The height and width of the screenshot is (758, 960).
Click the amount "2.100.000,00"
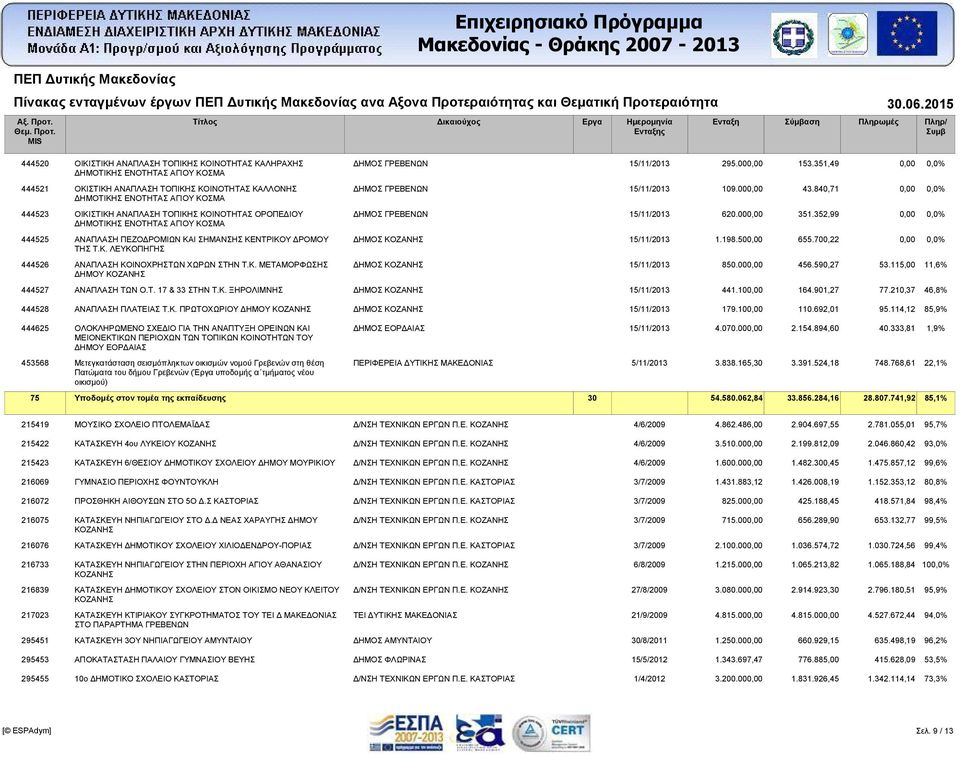coord(739,546)
